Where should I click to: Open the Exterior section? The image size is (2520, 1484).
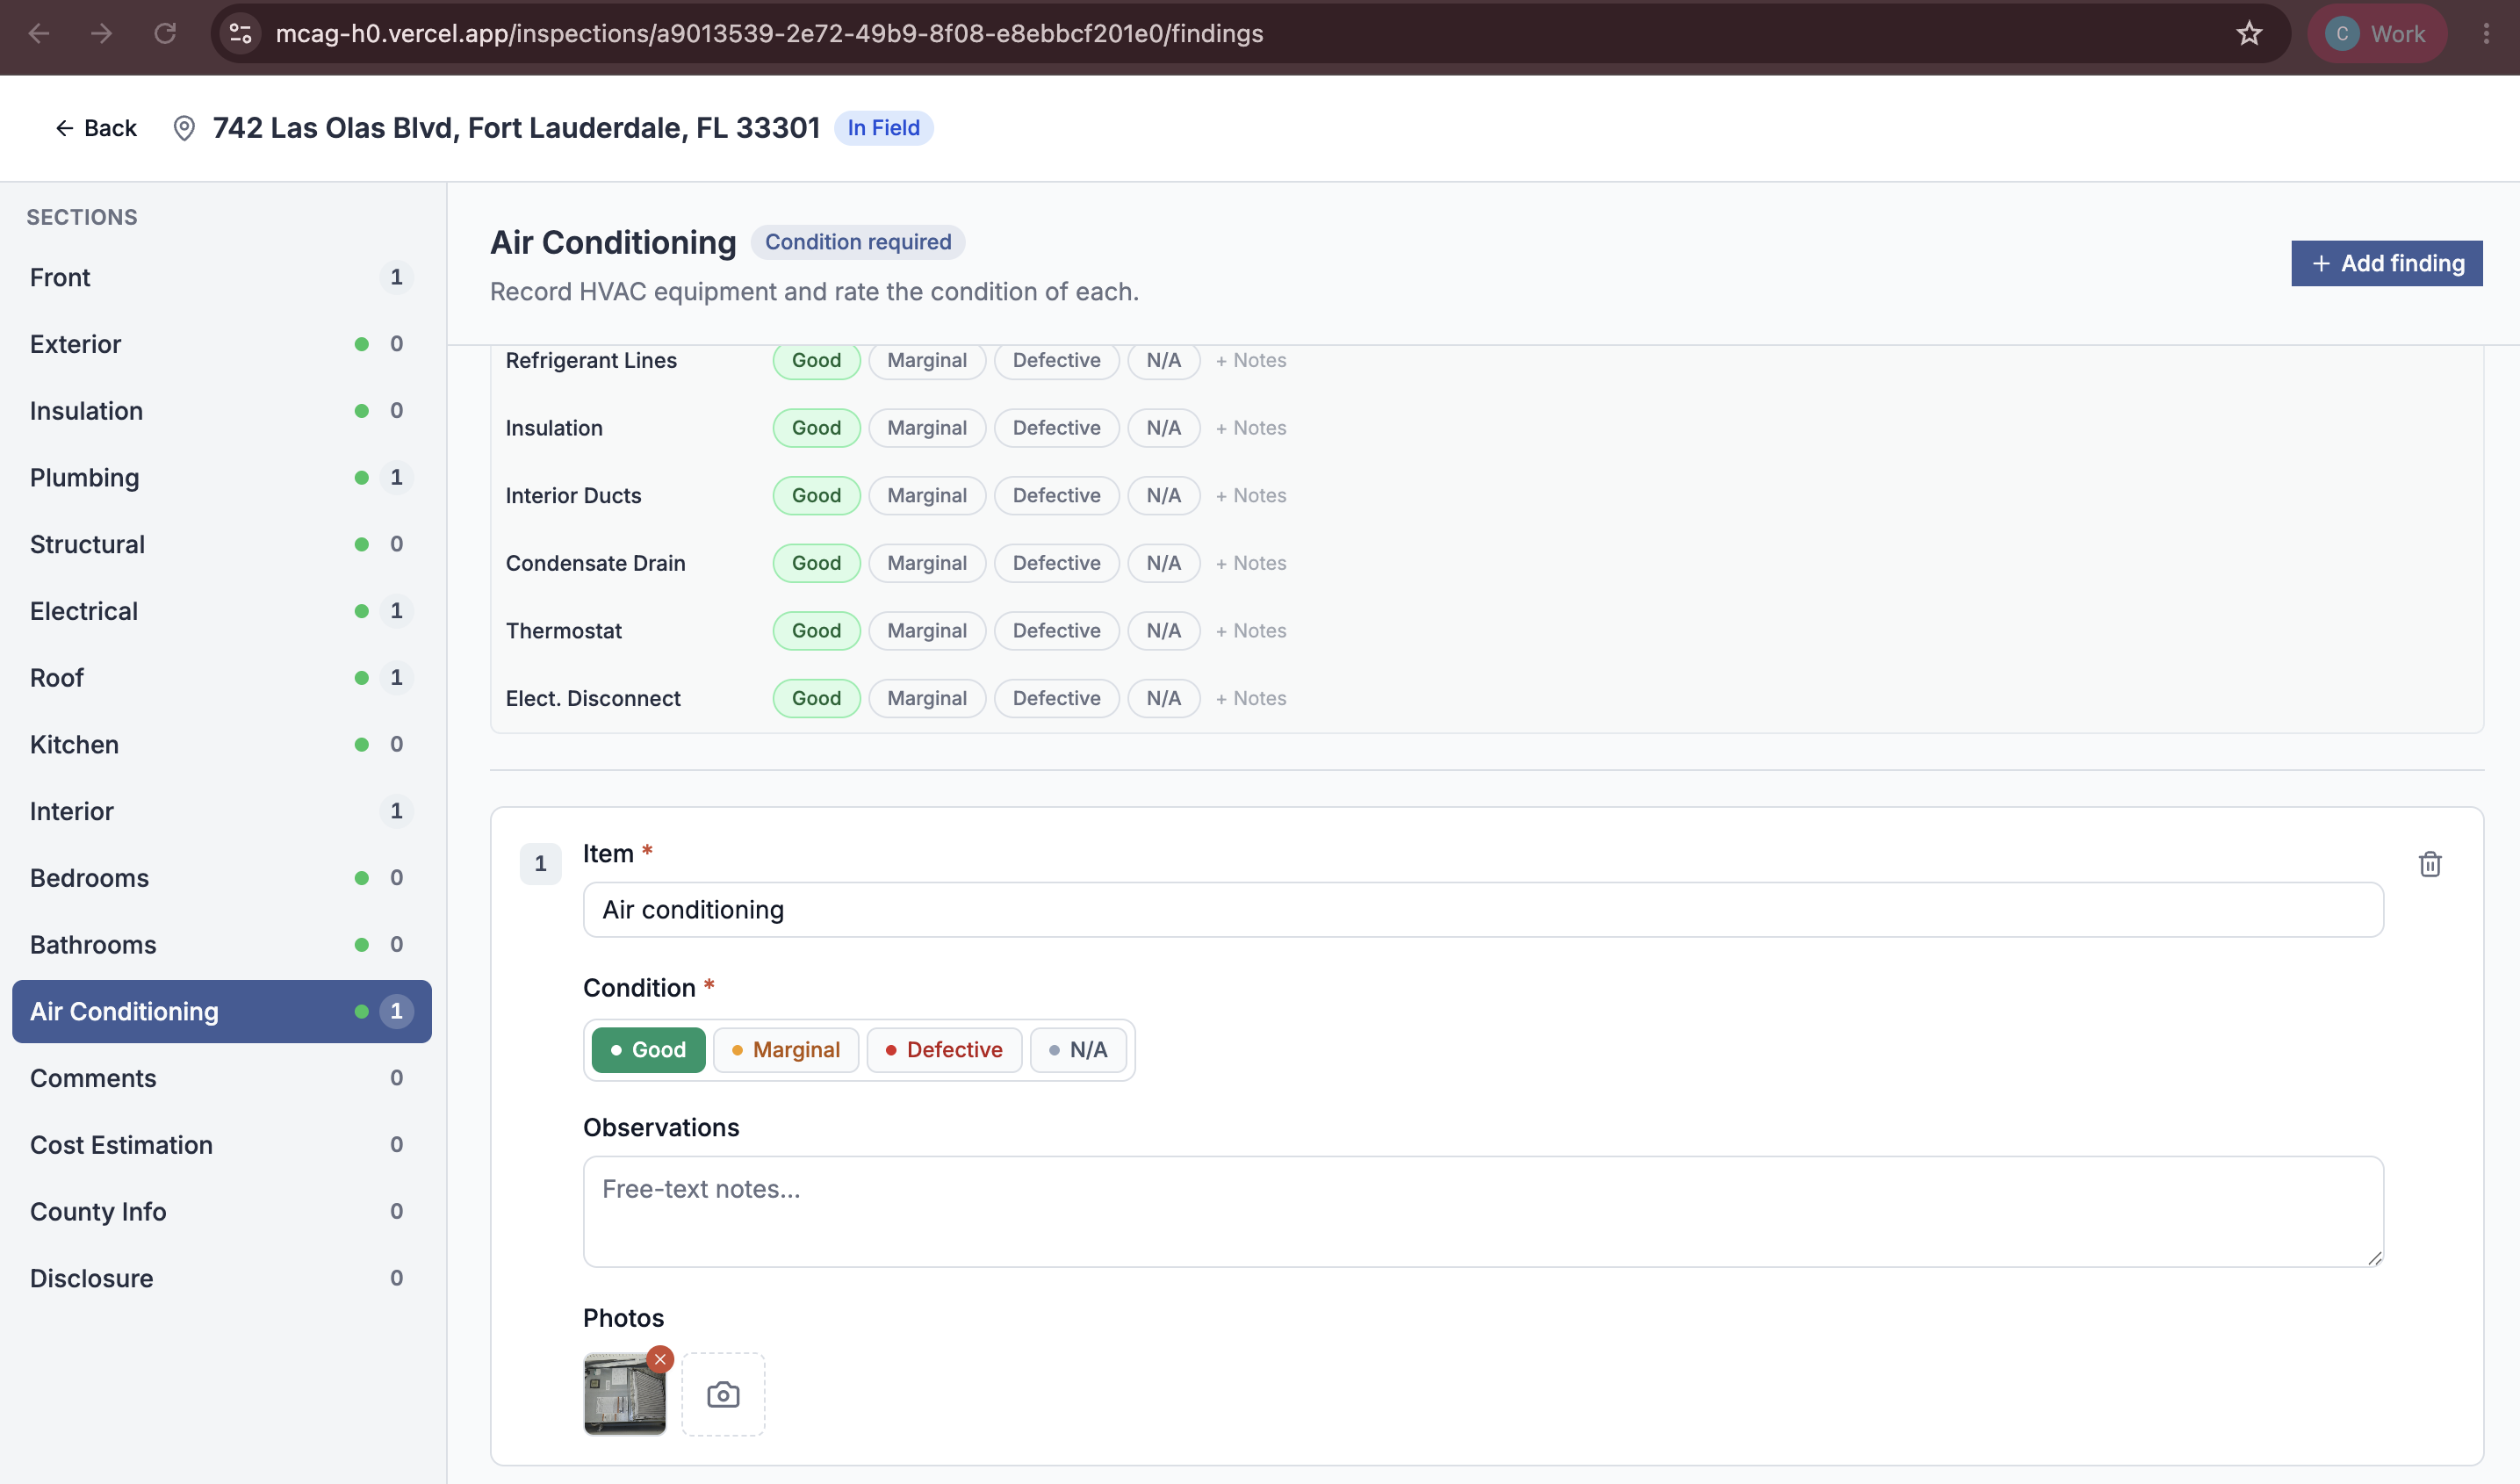pos(221,344)
